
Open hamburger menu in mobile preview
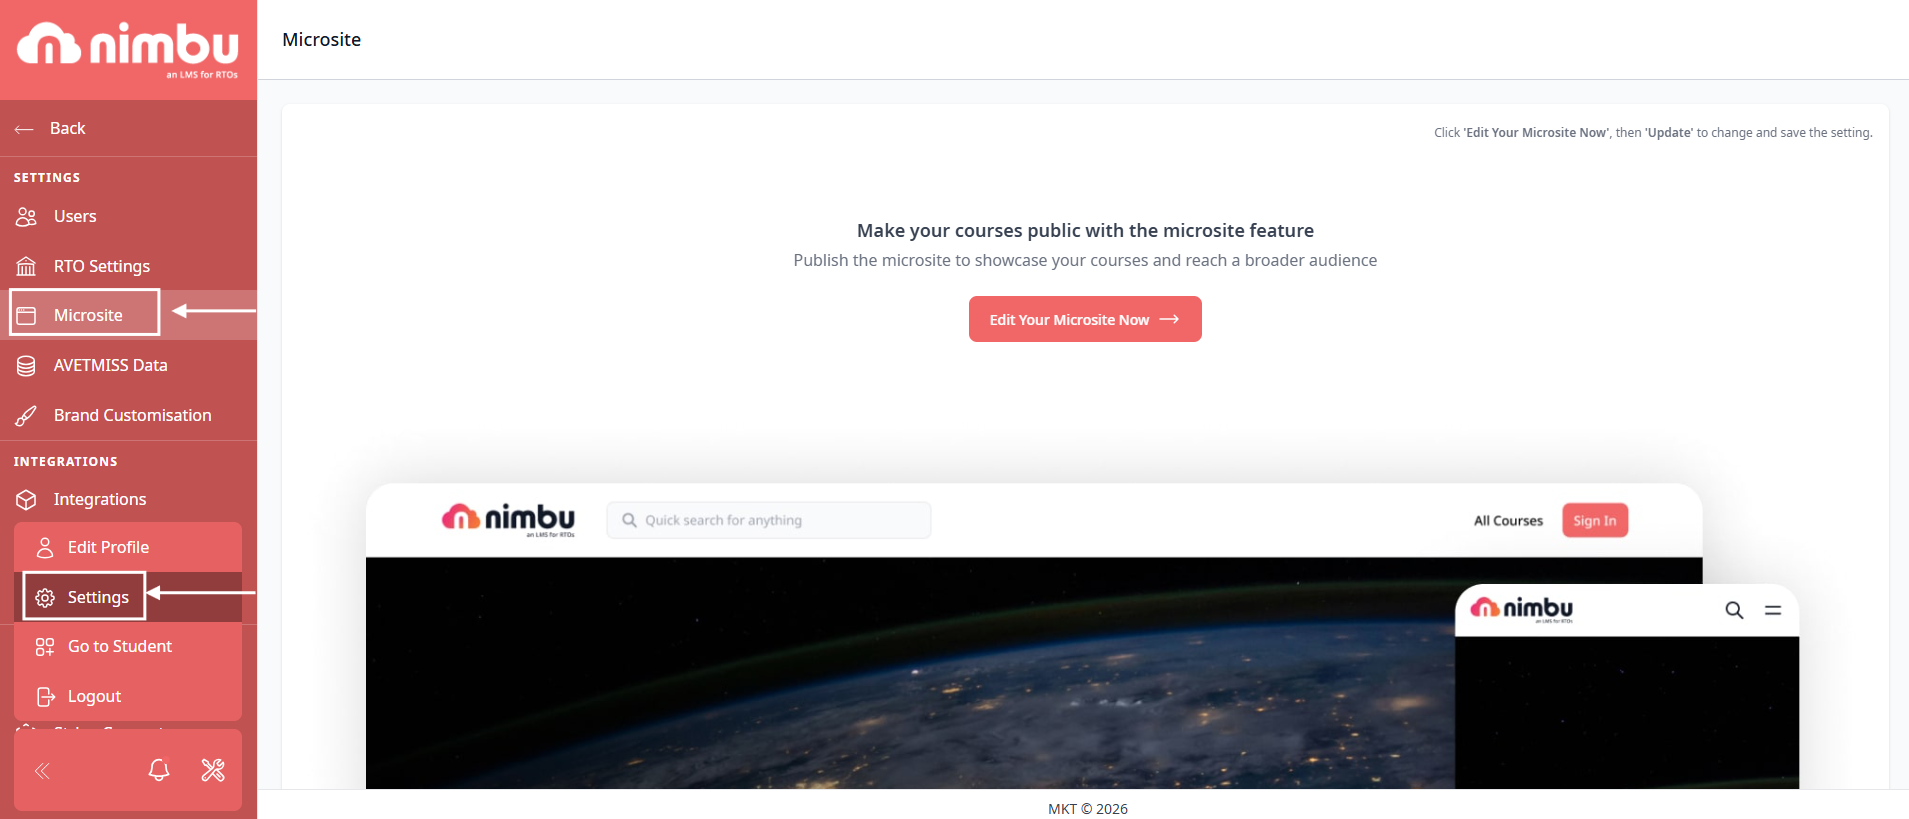[1773, 610]
